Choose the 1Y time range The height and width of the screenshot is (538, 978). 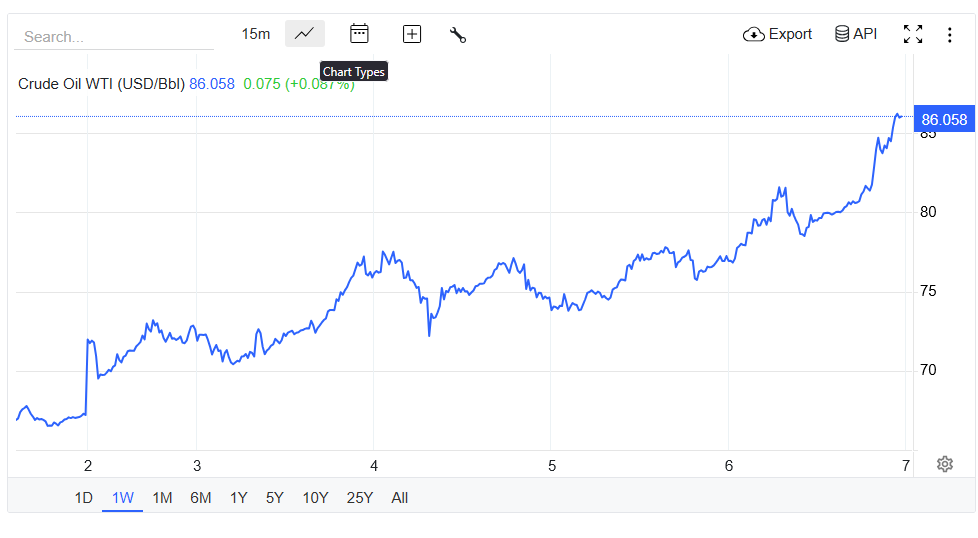tap(239, 497)
